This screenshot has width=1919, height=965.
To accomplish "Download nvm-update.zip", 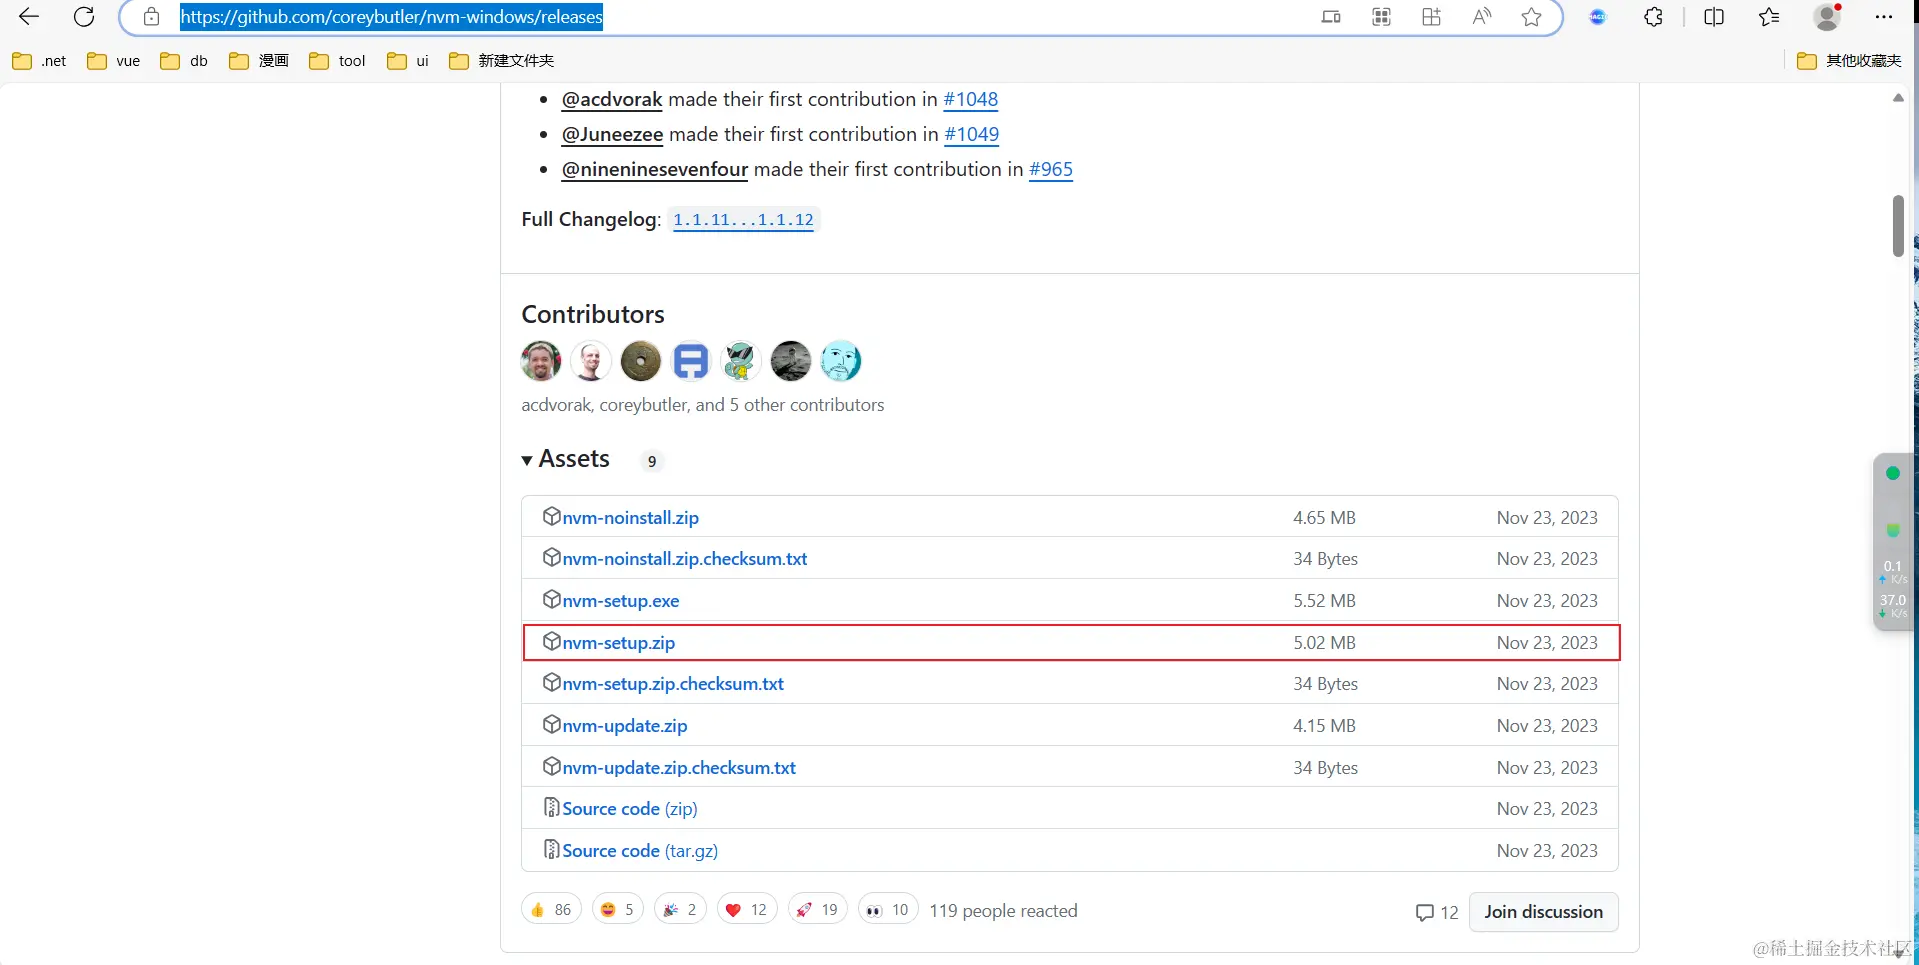I will point(624,726).
